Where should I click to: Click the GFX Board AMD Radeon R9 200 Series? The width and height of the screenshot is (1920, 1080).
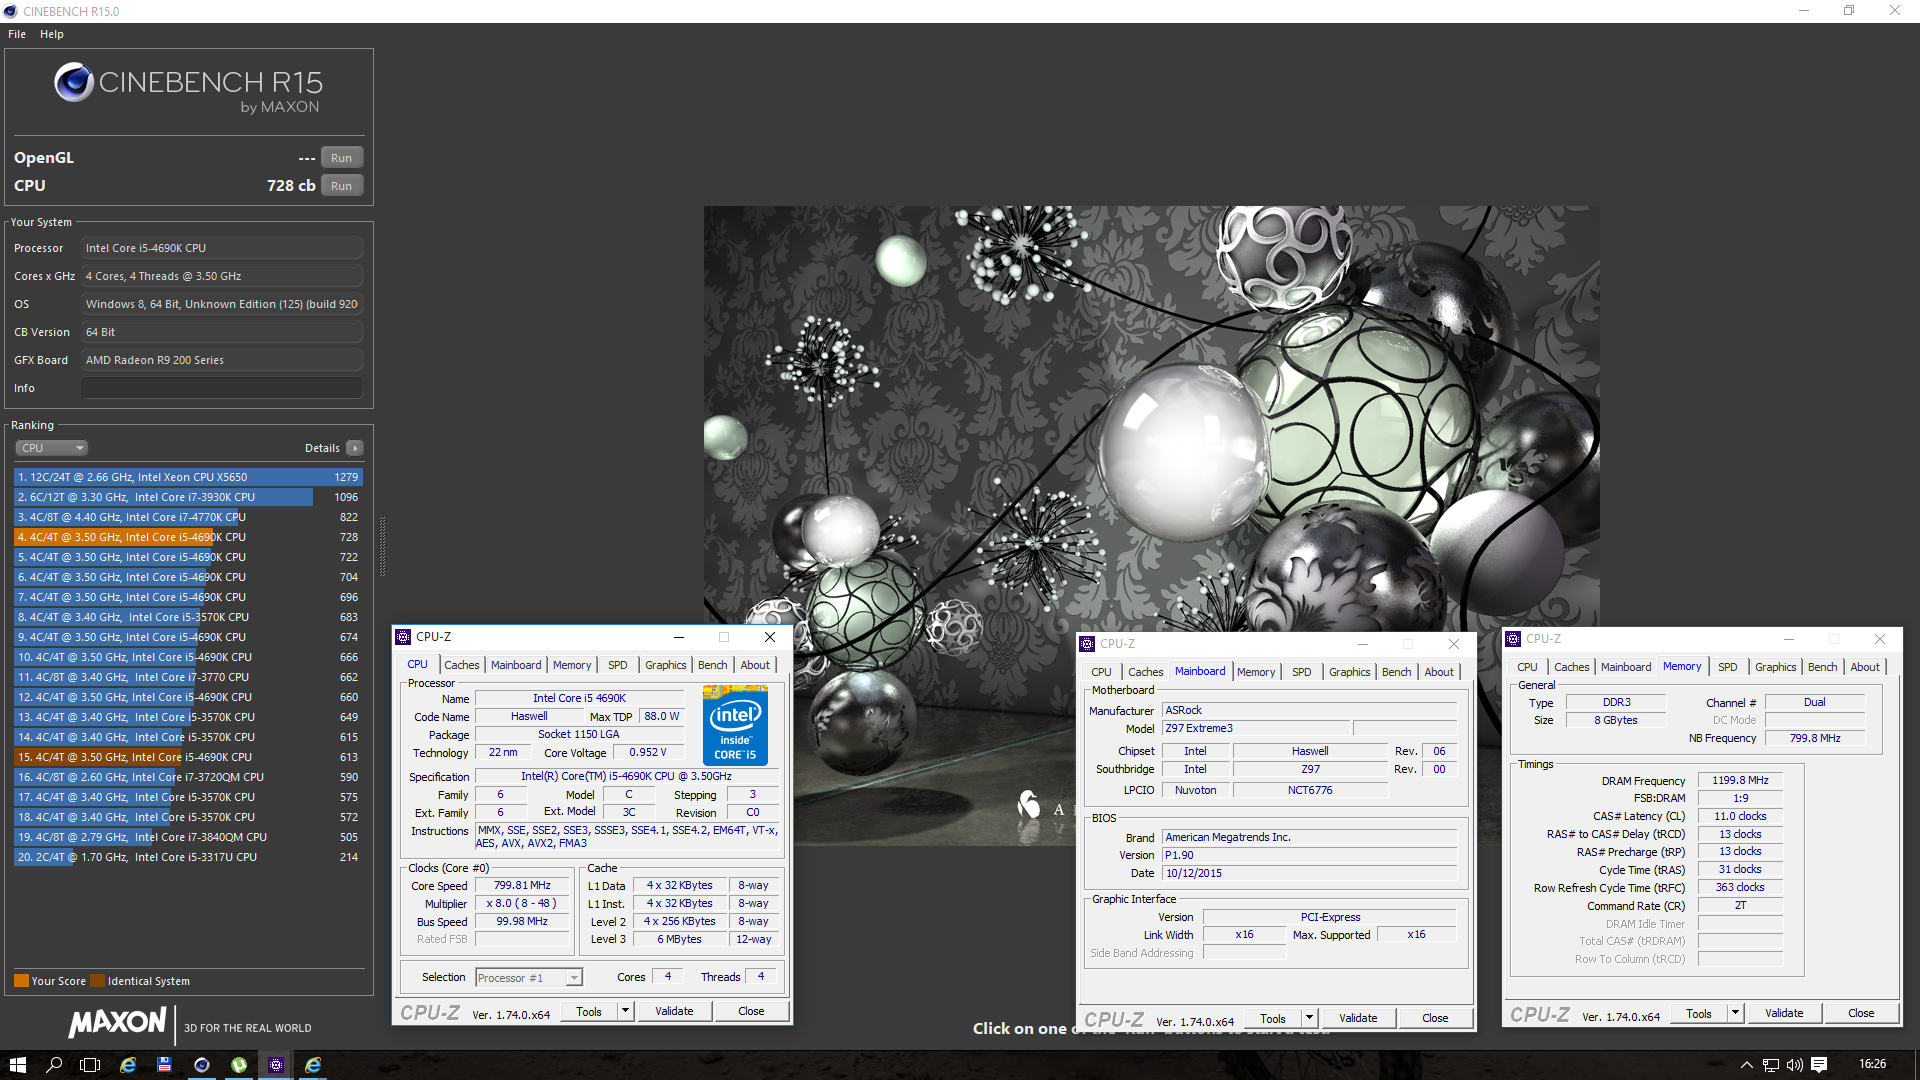(222, 360)
